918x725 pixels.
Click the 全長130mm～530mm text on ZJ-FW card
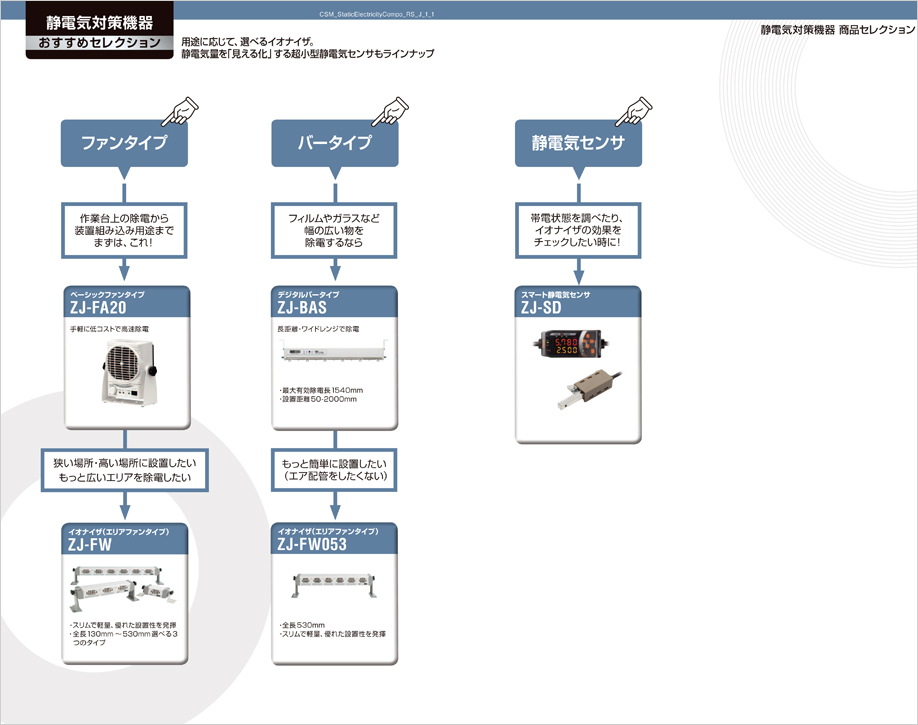(124, 638)
